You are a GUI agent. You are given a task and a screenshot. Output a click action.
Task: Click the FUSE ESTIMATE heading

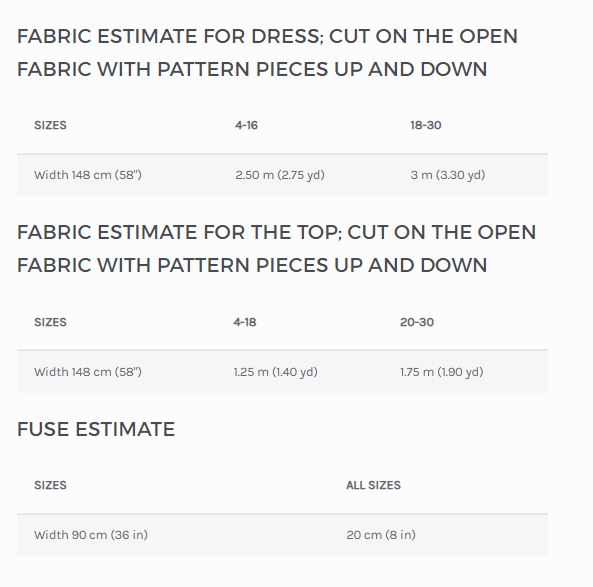[x=96, y=429]
